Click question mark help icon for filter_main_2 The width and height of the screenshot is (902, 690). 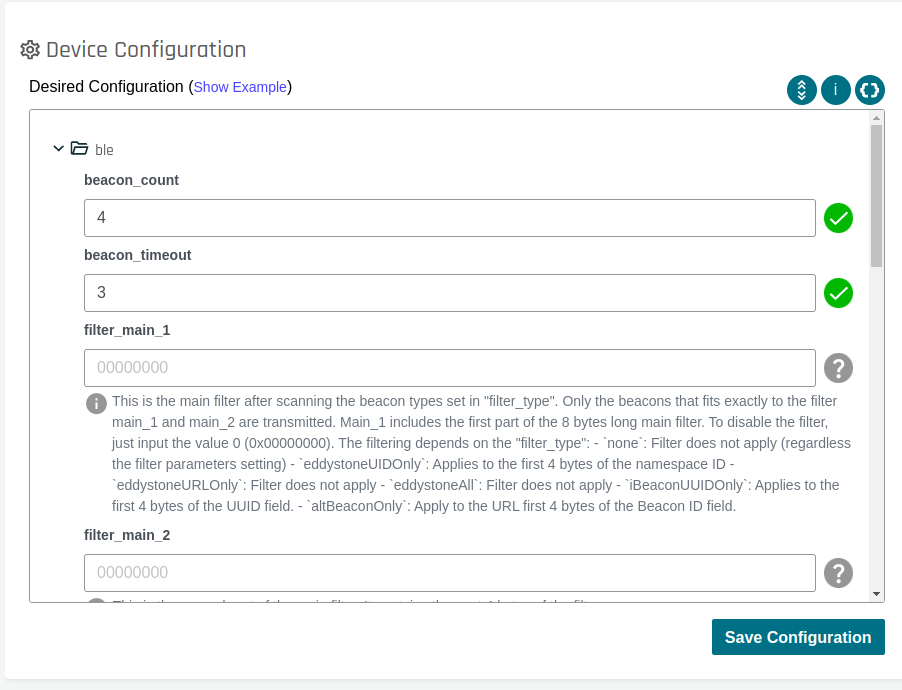838,573
